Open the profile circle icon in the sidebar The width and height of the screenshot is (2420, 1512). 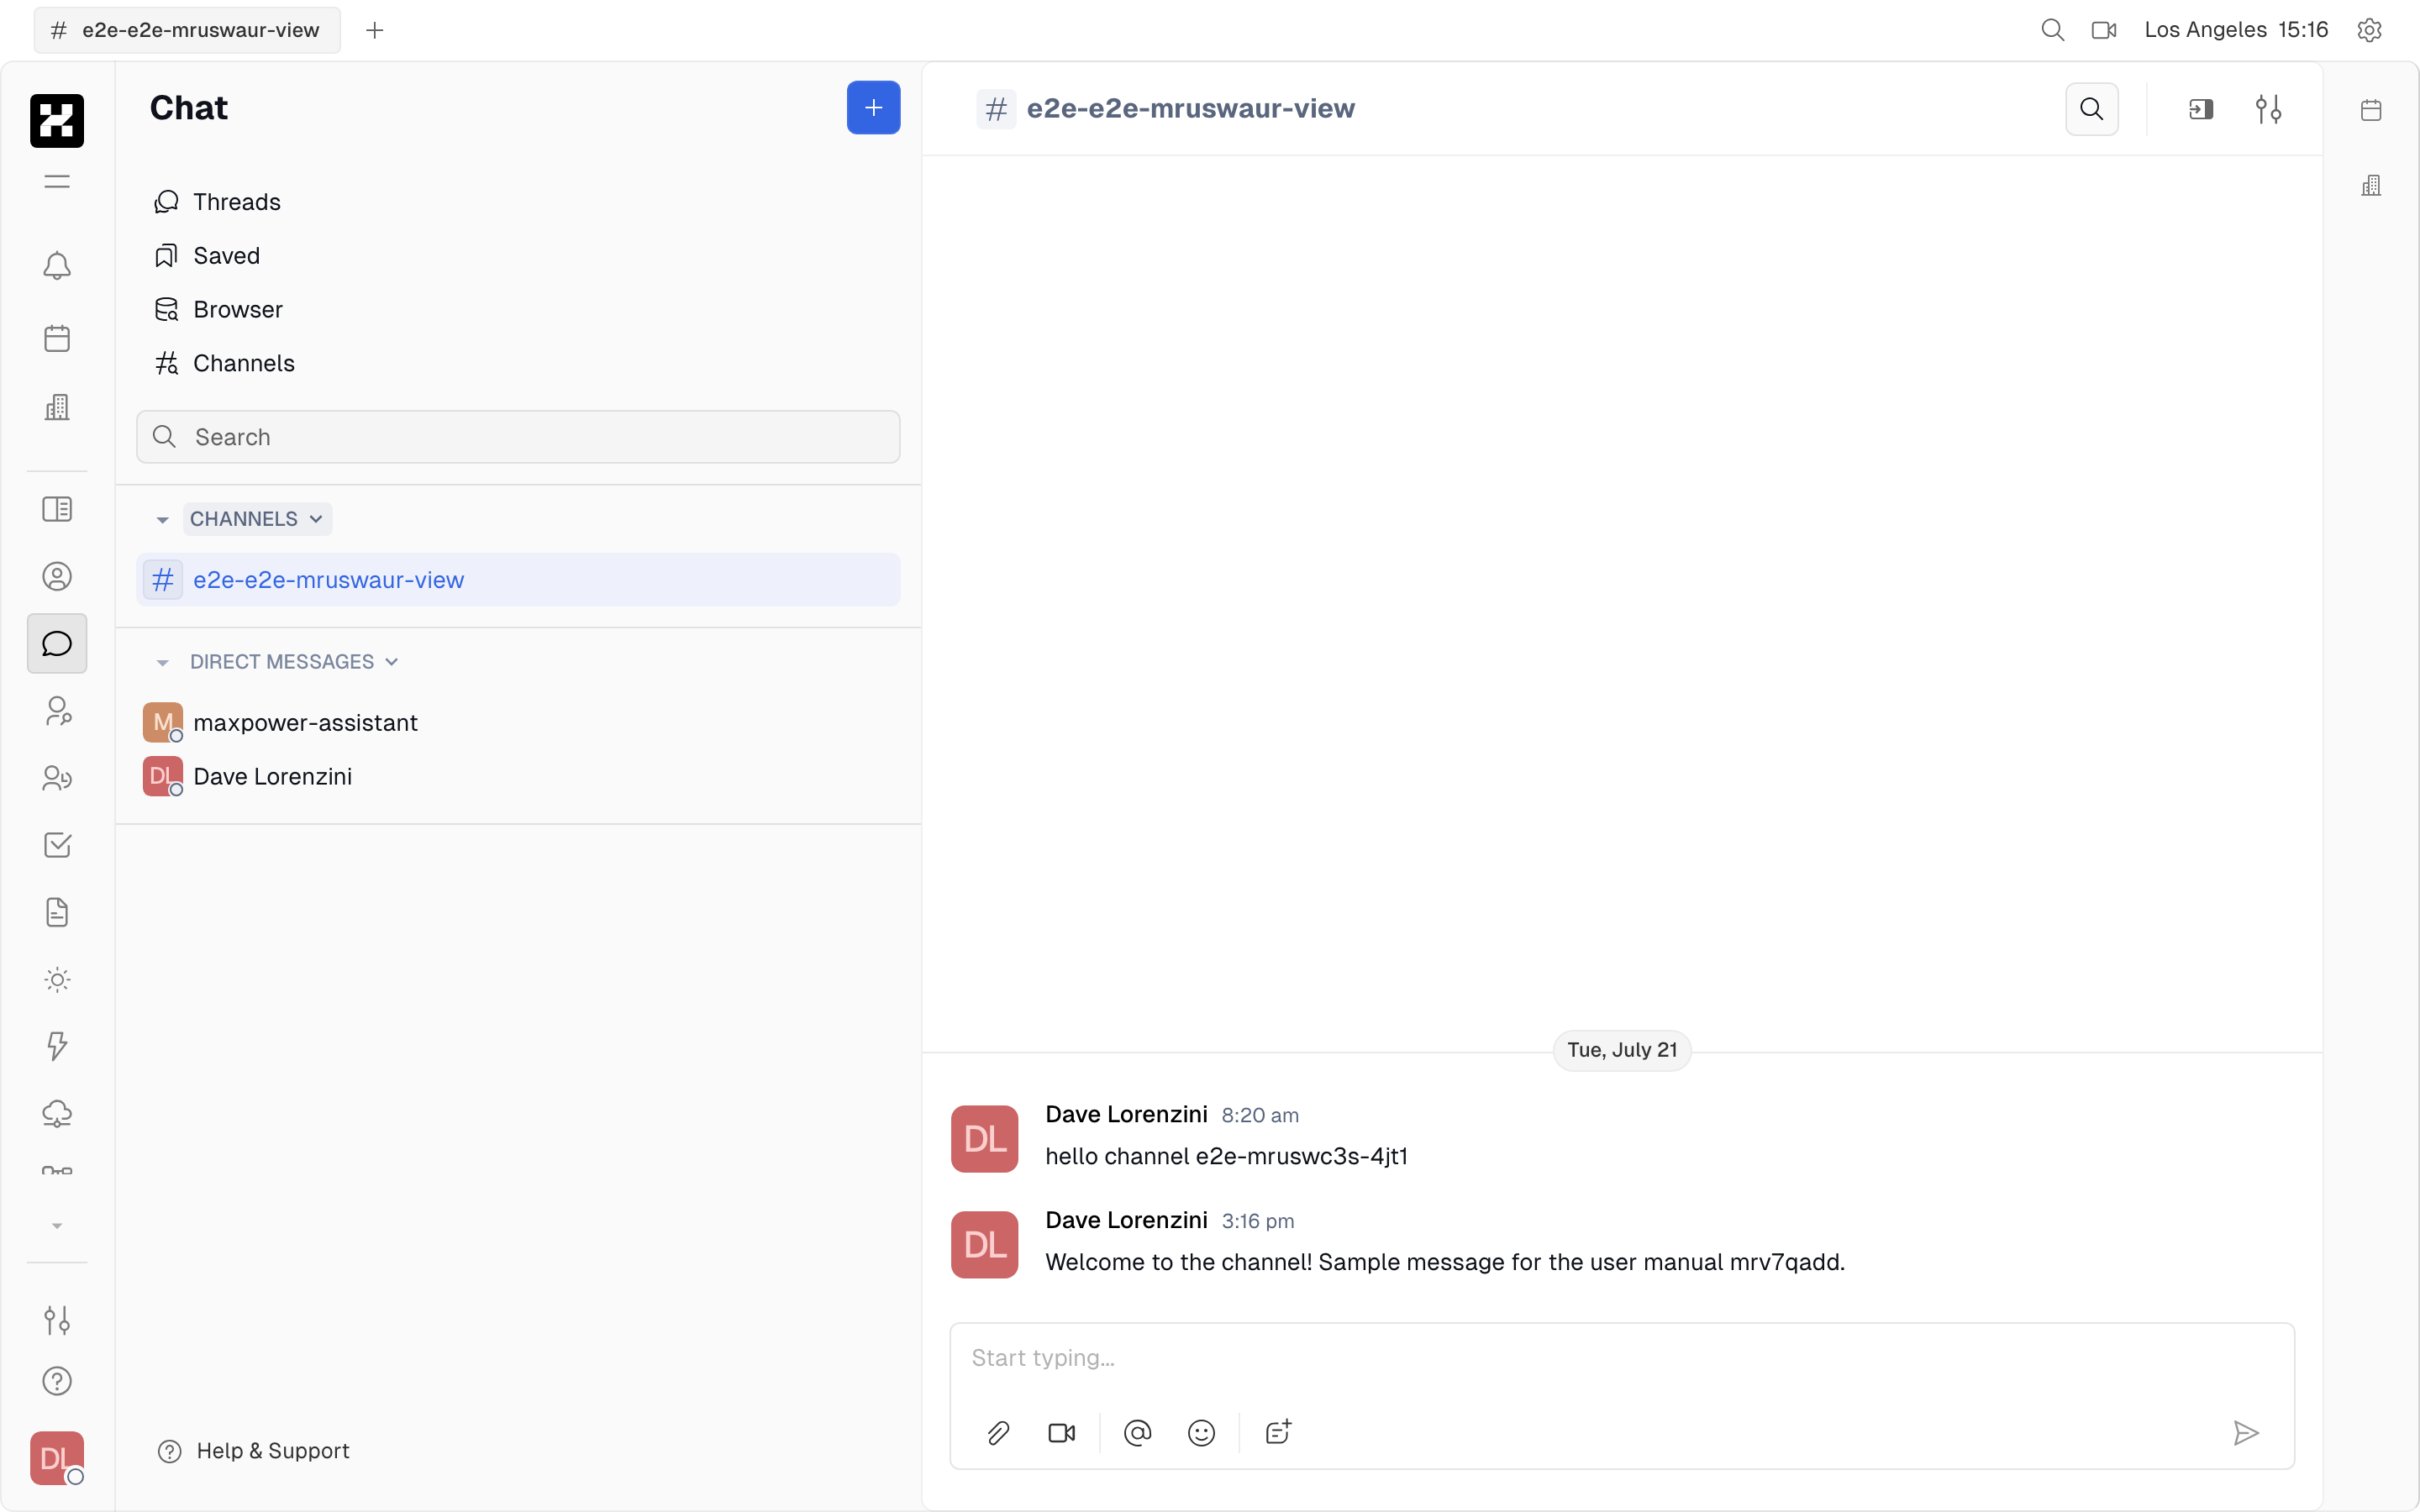[57, 576]
